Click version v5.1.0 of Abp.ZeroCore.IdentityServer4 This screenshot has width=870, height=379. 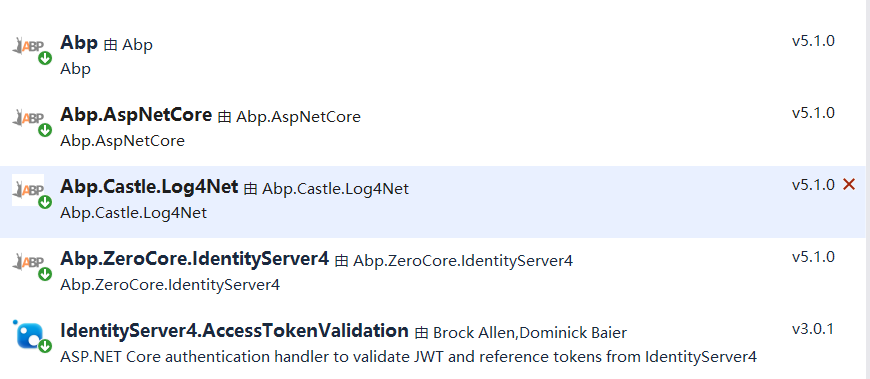pos(813,257)
